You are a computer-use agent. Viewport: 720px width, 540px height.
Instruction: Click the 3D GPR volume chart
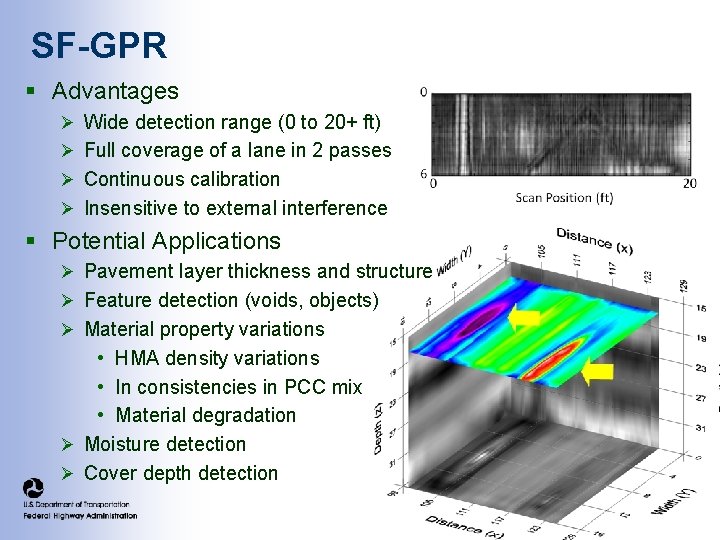(x=542, y=381)
